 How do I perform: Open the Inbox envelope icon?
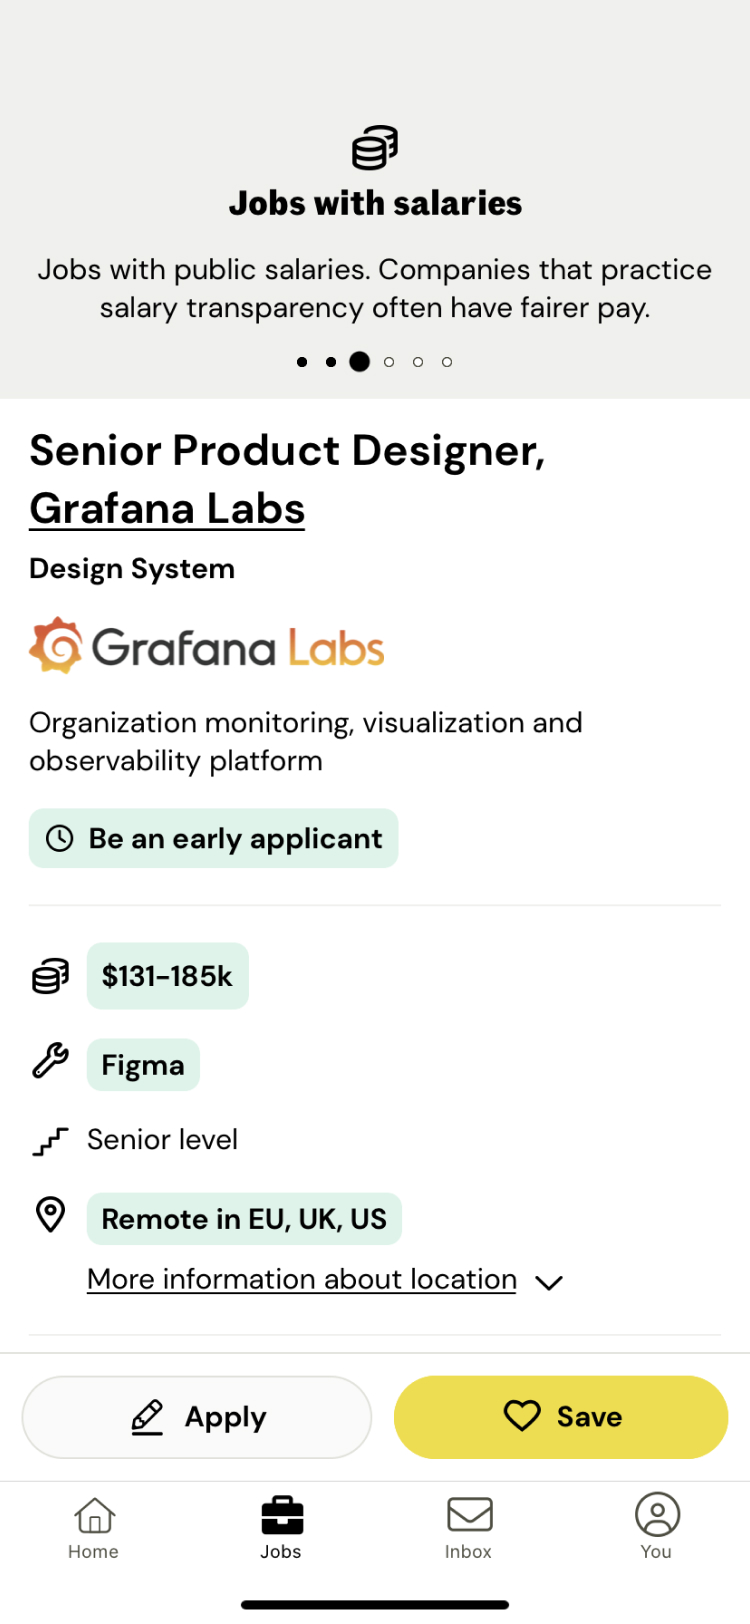pyautogui.click(x=469, y=1515)
